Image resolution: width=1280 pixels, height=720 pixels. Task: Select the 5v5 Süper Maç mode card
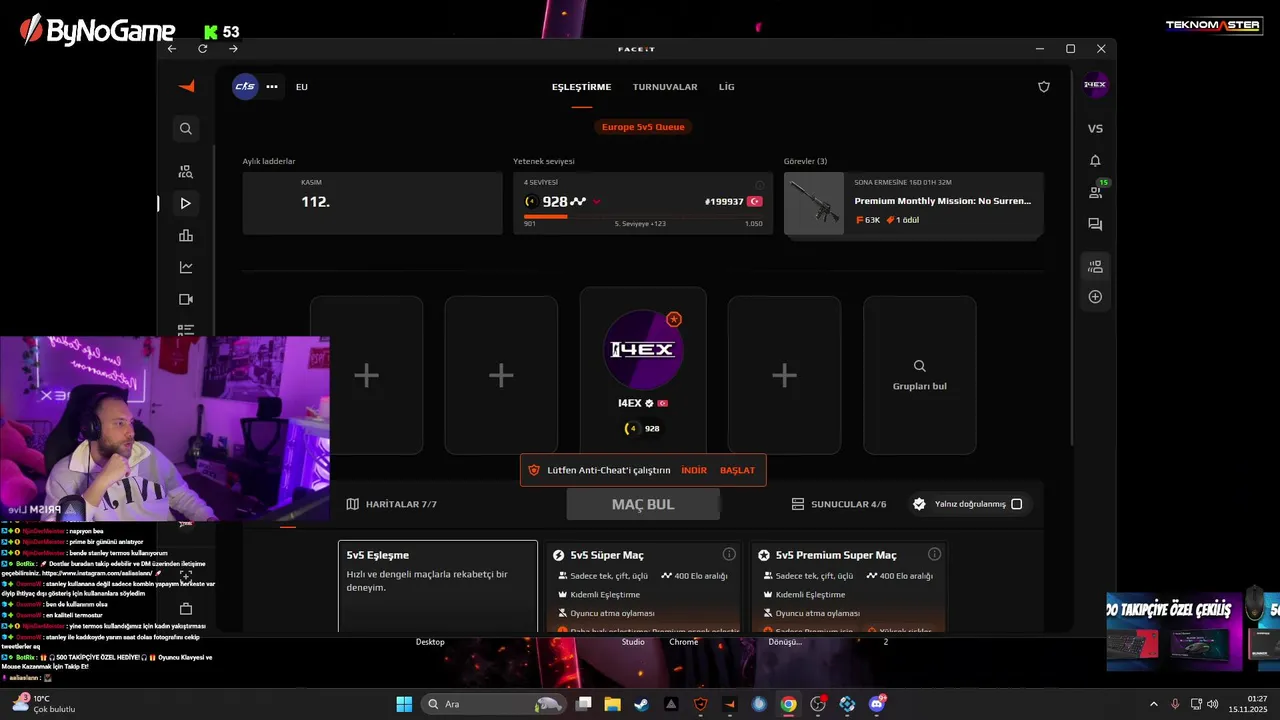[x=644, y=586]
